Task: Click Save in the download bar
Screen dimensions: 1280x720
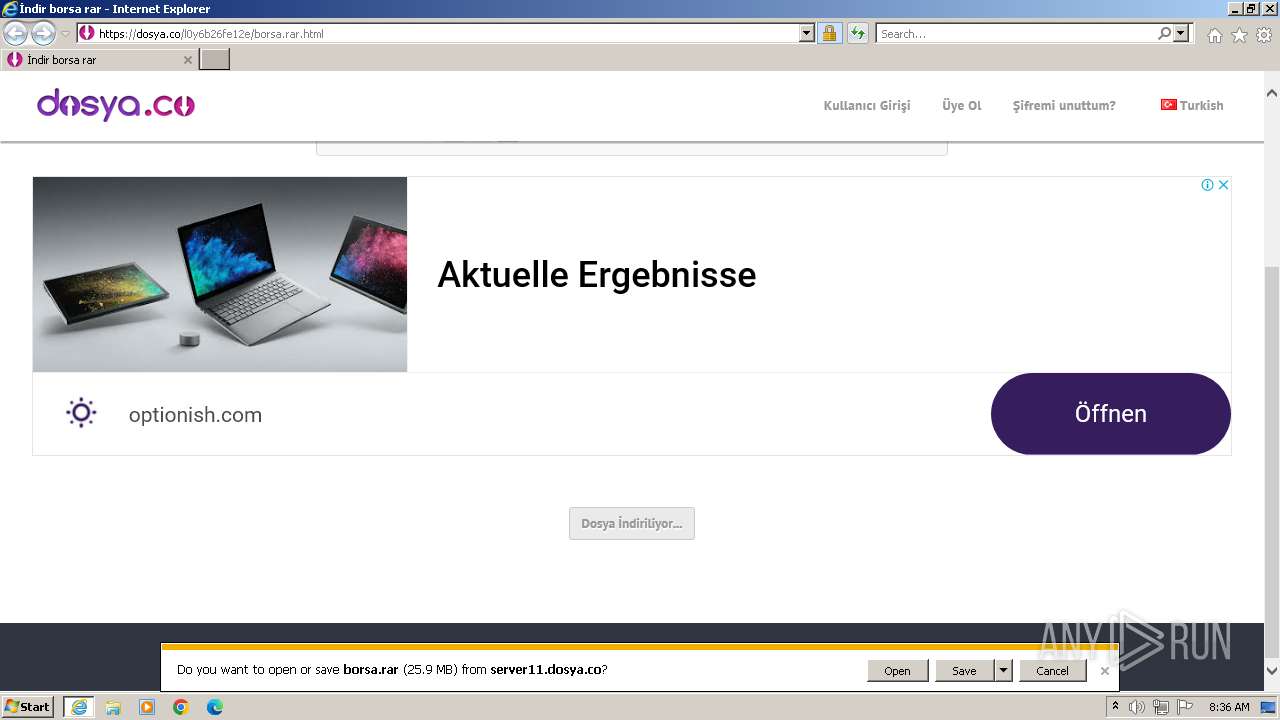Action: tap(965, 670)
